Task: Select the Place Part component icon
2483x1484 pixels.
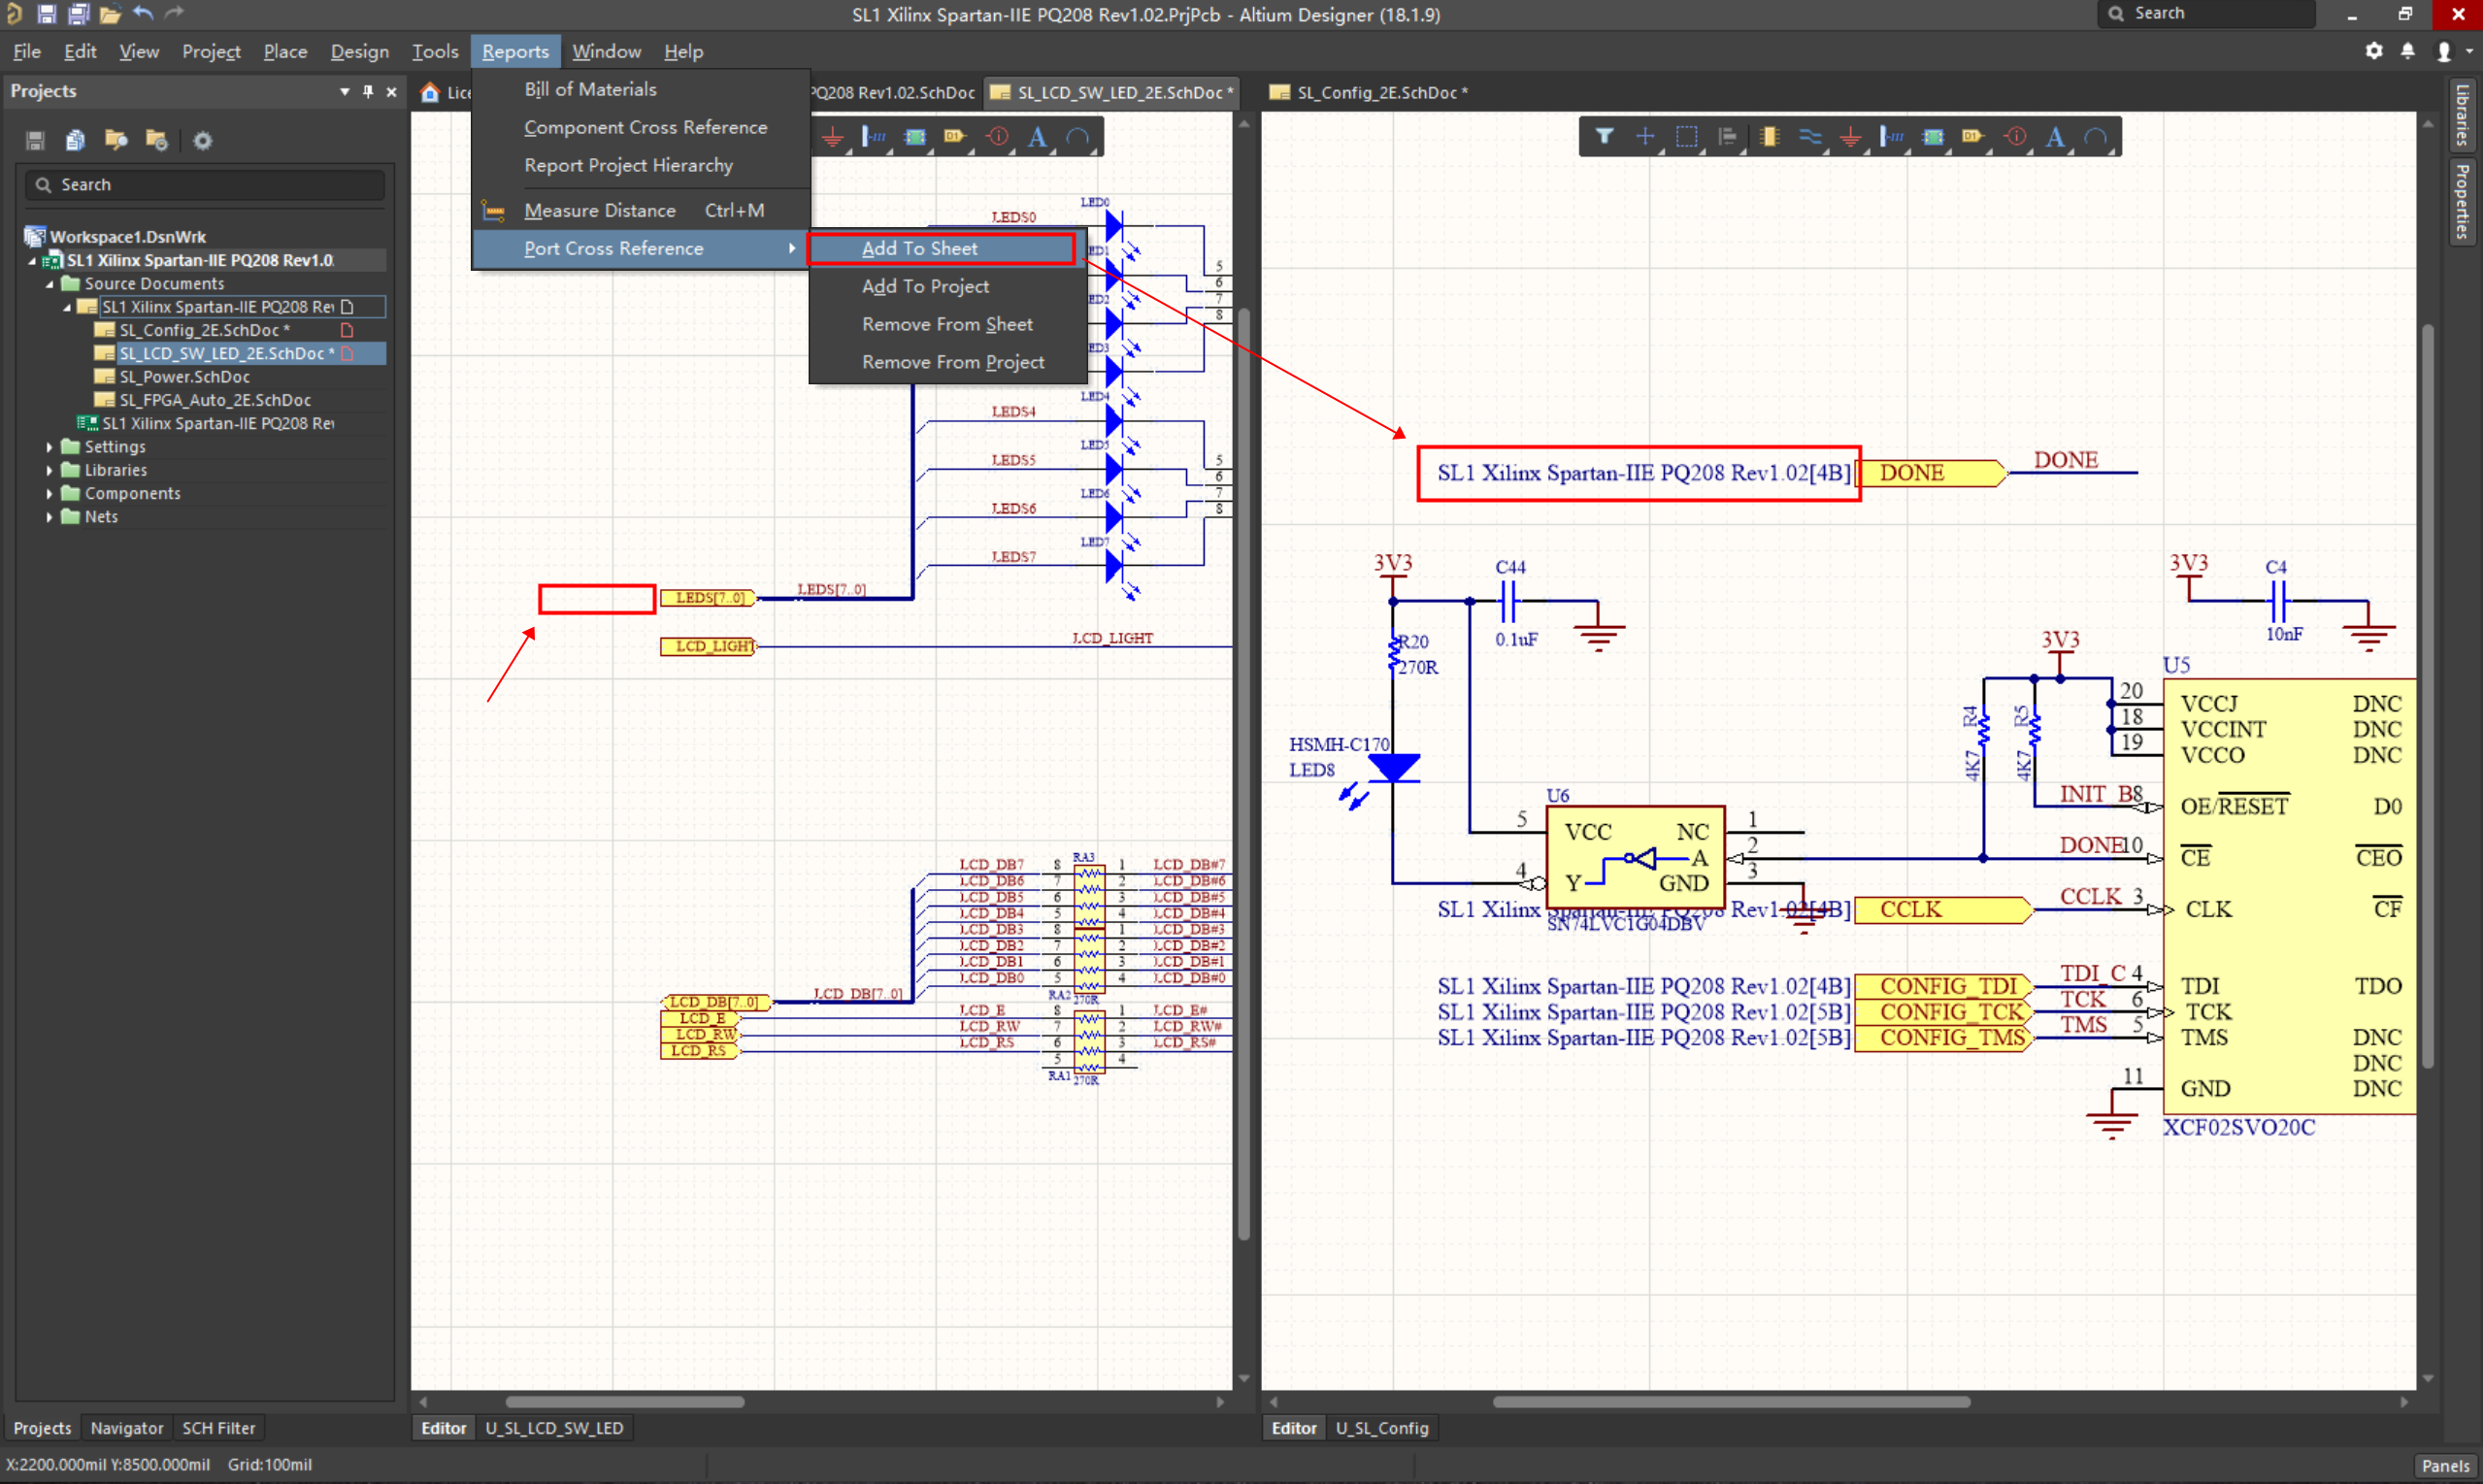Action: click(1769, 137)
